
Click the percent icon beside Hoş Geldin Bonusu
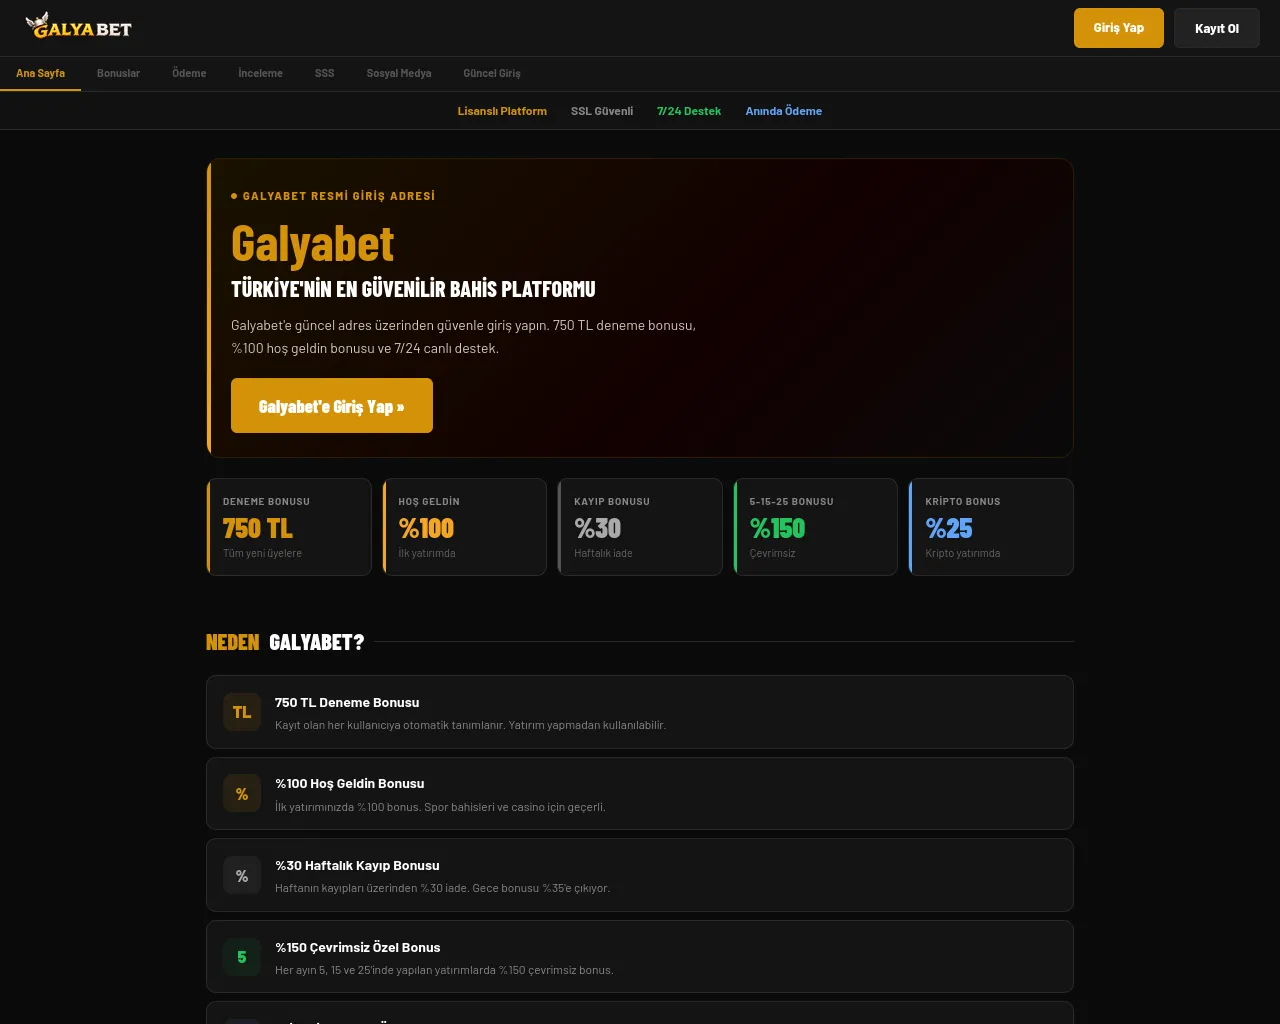click(x=242, y=794)
